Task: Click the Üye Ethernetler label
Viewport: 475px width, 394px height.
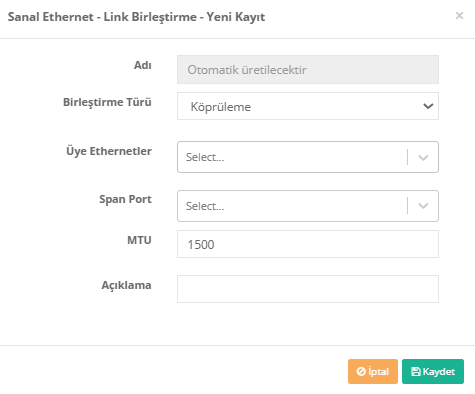Action: (109, 151)
